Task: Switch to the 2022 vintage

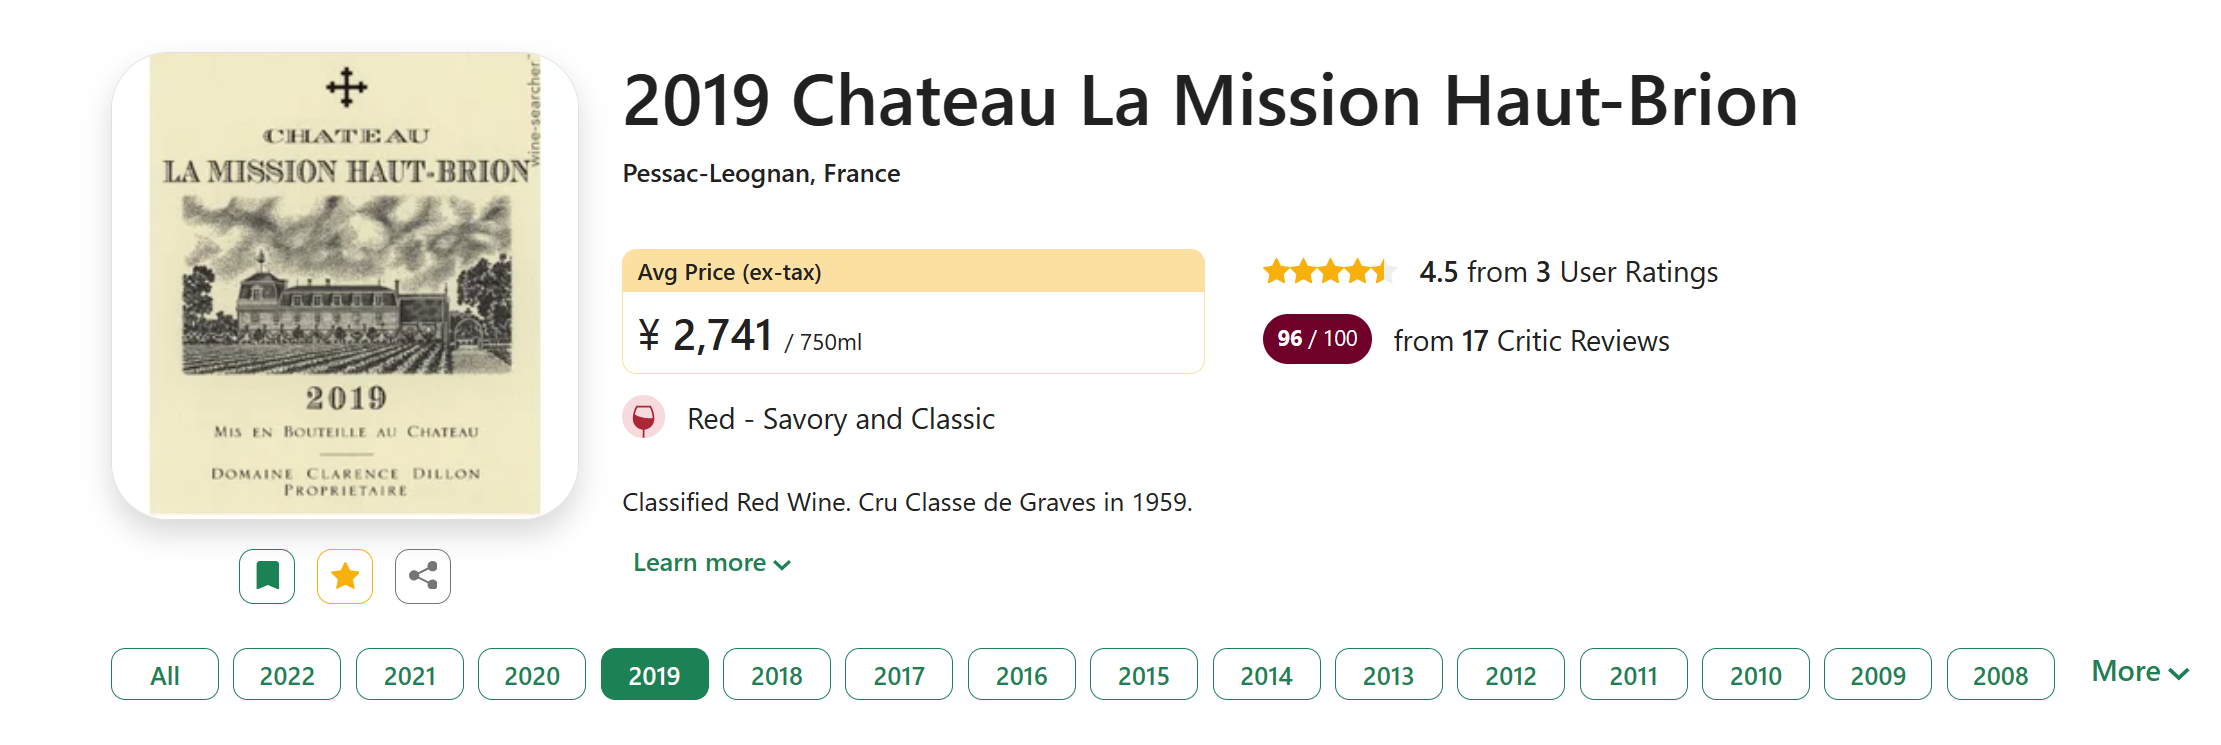Action: point(287,675)
